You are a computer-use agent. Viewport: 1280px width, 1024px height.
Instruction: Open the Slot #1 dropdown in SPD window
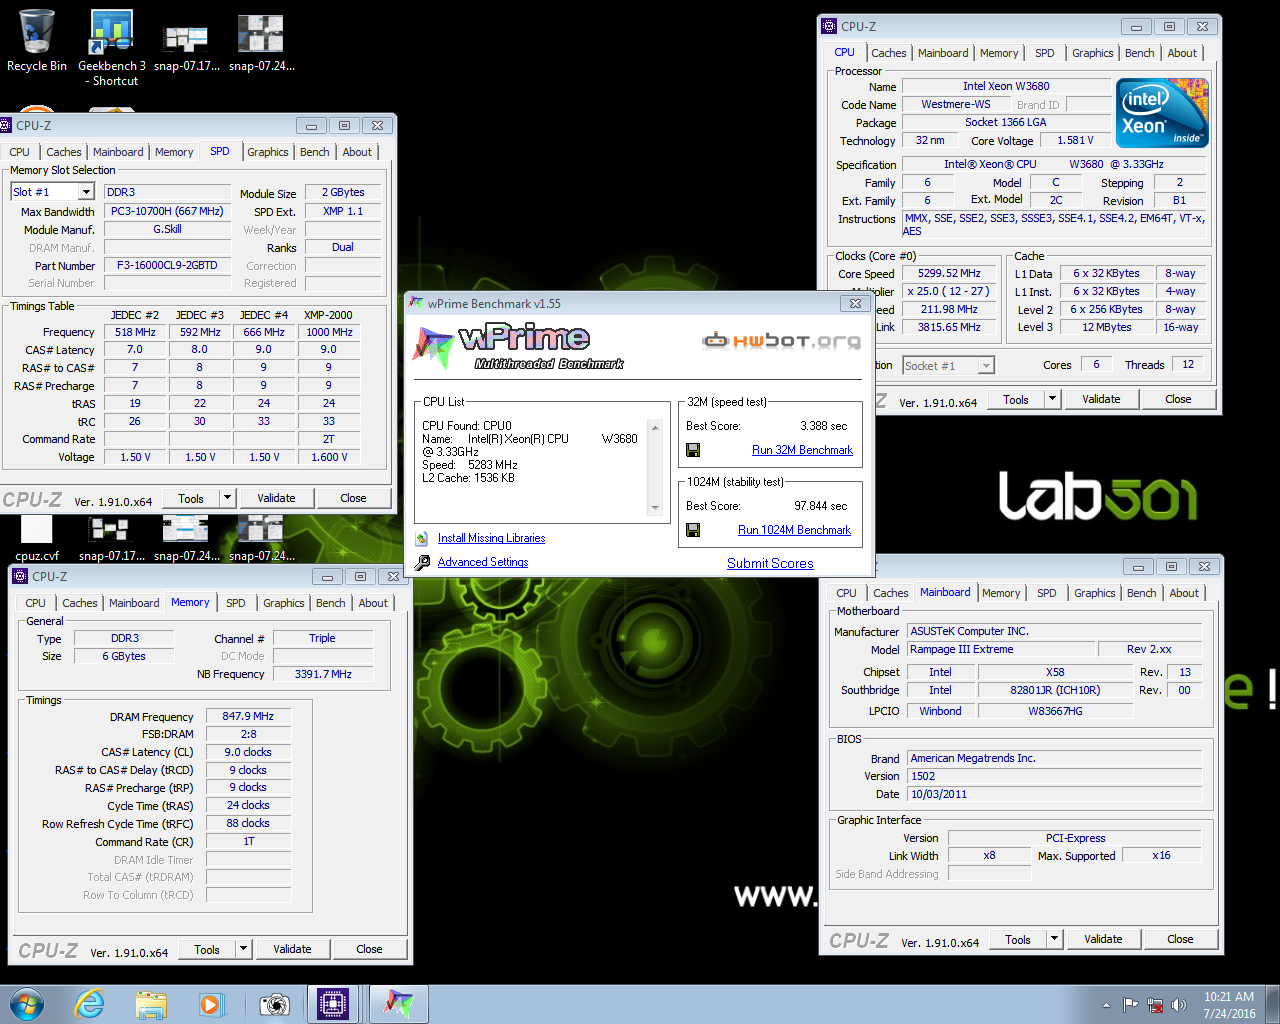pyautogui.click(x=86, y=192)
